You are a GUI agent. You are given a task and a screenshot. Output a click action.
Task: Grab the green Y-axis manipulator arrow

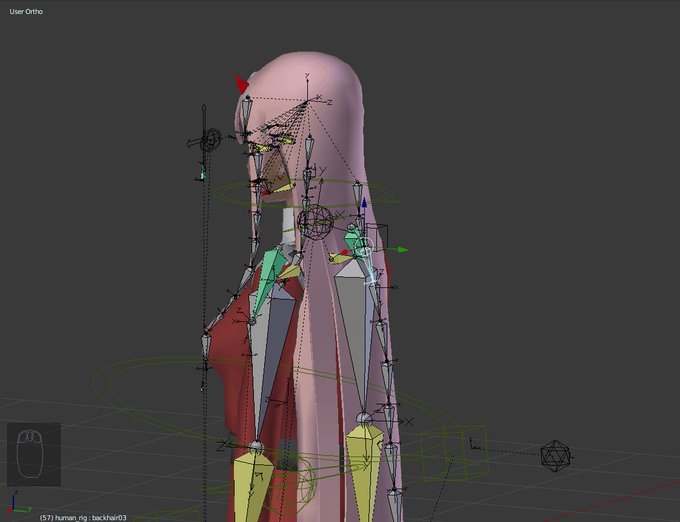(402, 249)
